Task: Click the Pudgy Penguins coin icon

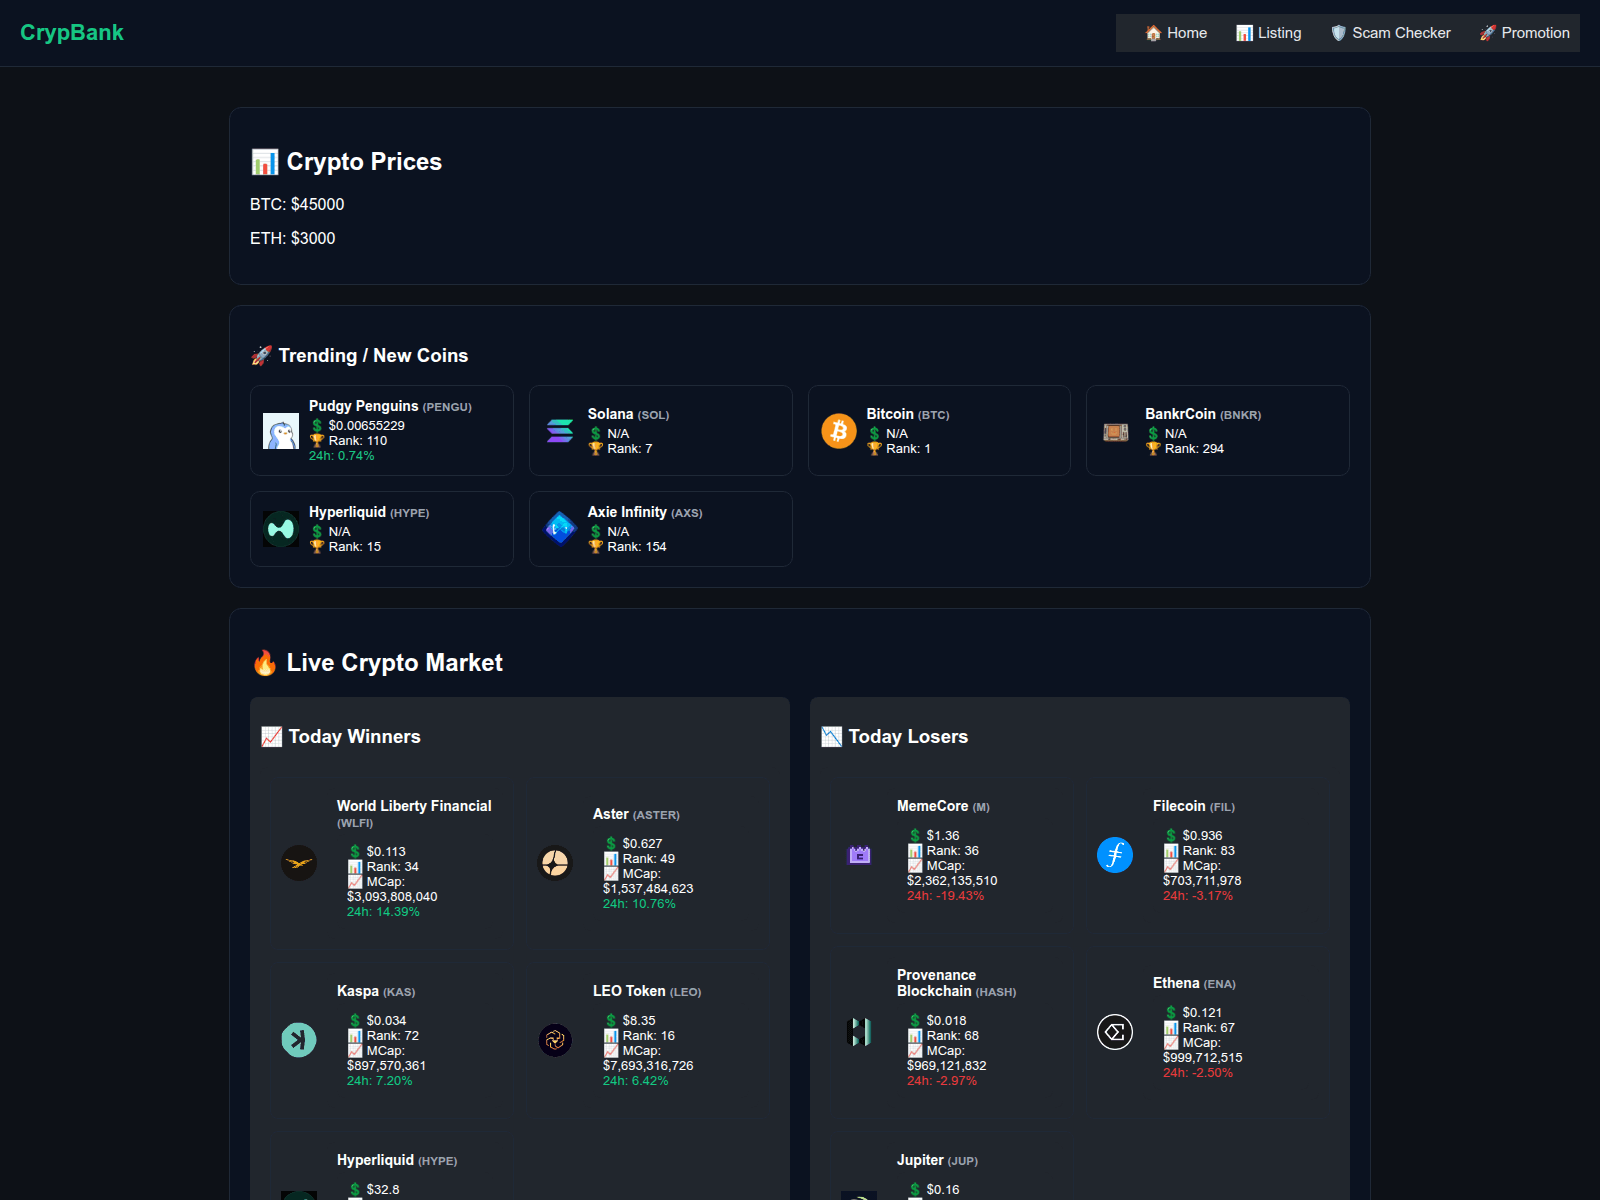Action: click(x=281, y=431)
